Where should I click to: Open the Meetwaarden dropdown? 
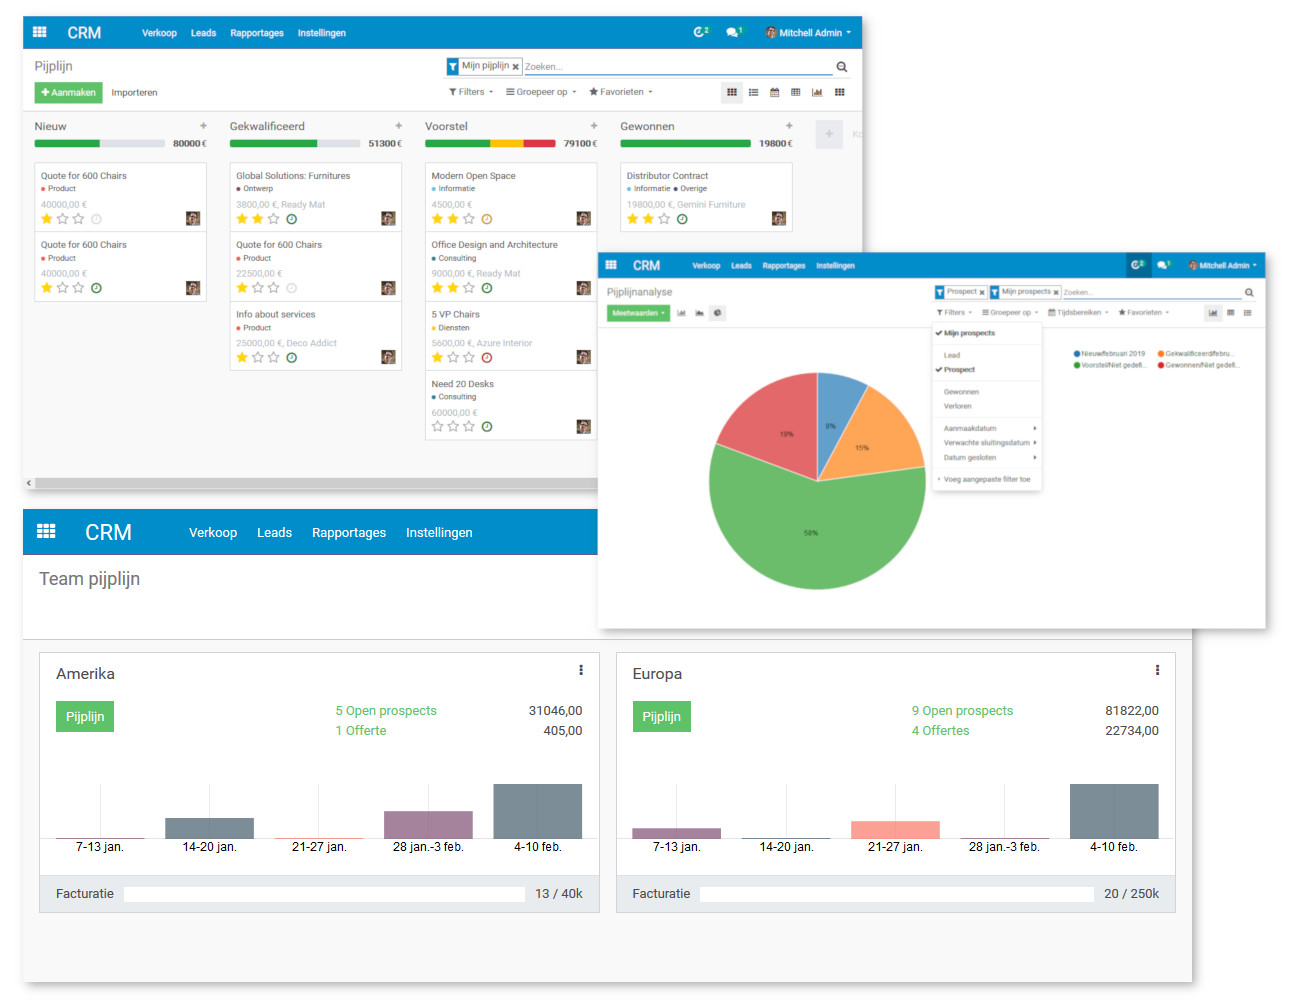(x=638, y=313)
